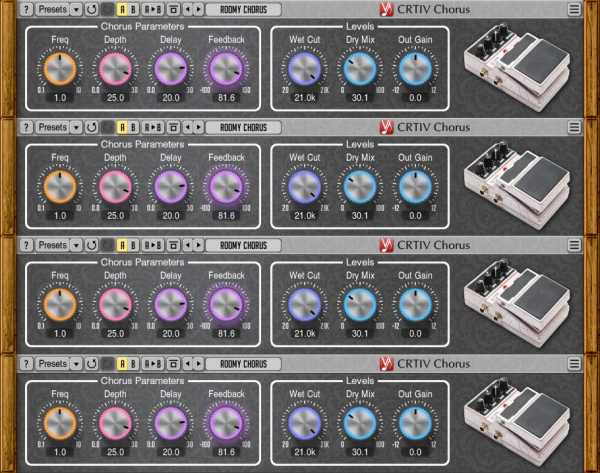Click the Presets button in bottom instance
Screen dimensions: 600x473
tap(53, 364)
